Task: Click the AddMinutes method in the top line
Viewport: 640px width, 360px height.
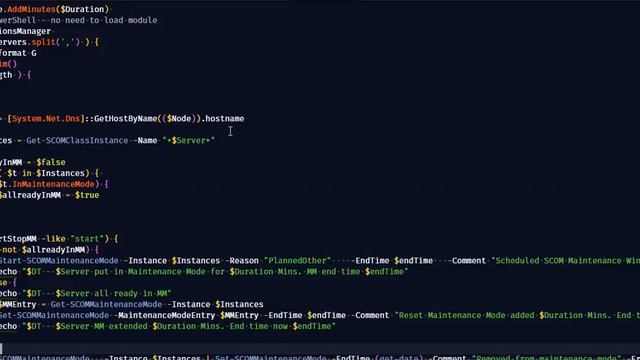Action: (31, 9)
